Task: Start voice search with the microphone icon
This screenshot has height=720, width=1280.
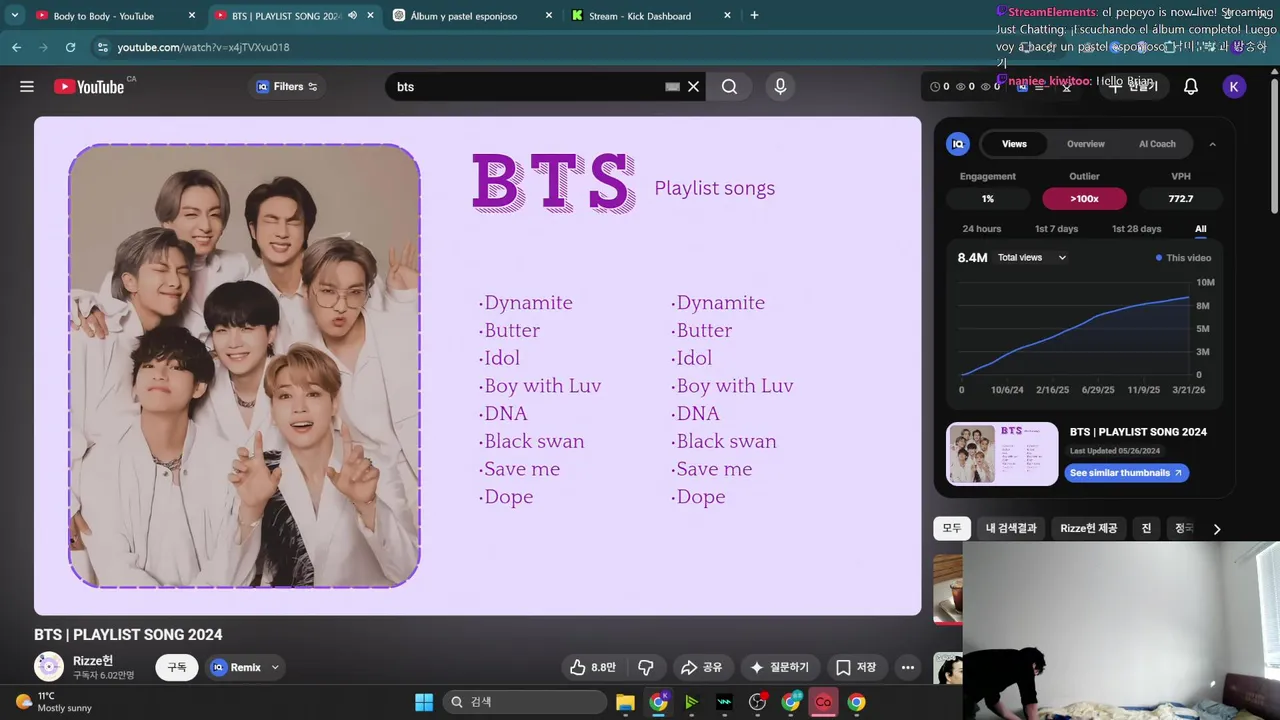Action: [x=780, y=87]
